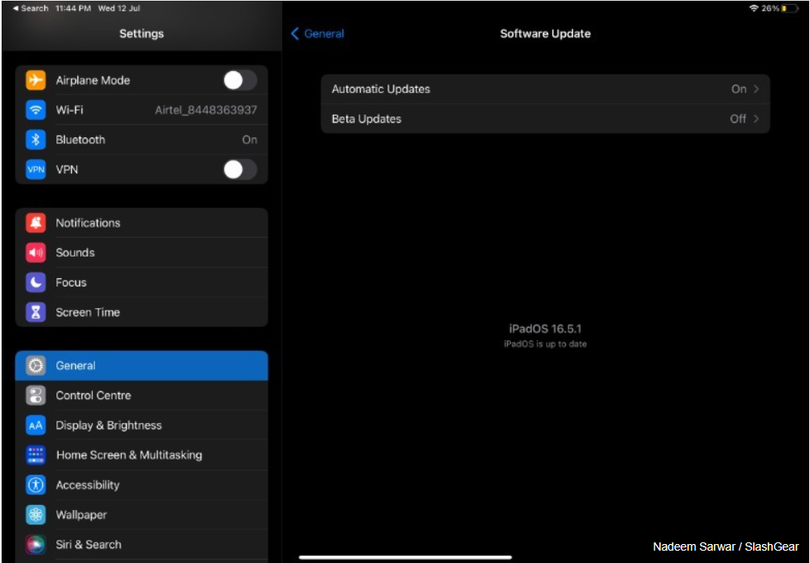
Task: Tap the Software Update title
Action: (545, 34)
